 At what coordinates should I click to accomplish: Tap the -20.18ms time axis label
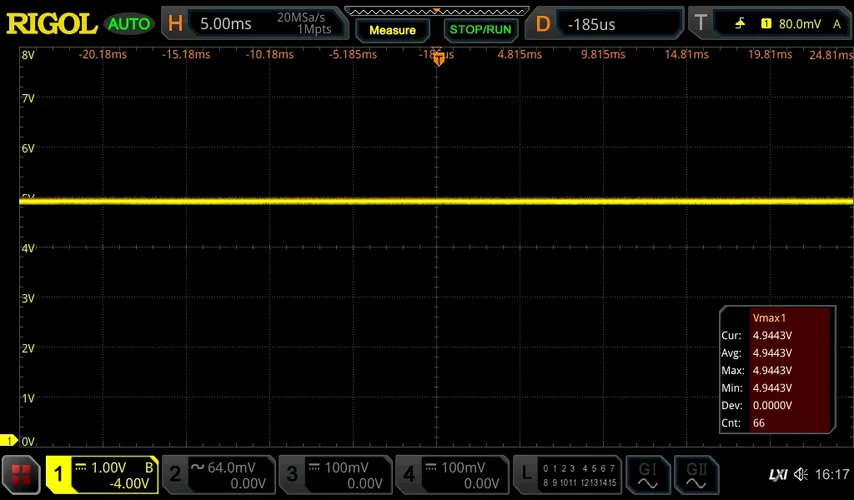102,54
